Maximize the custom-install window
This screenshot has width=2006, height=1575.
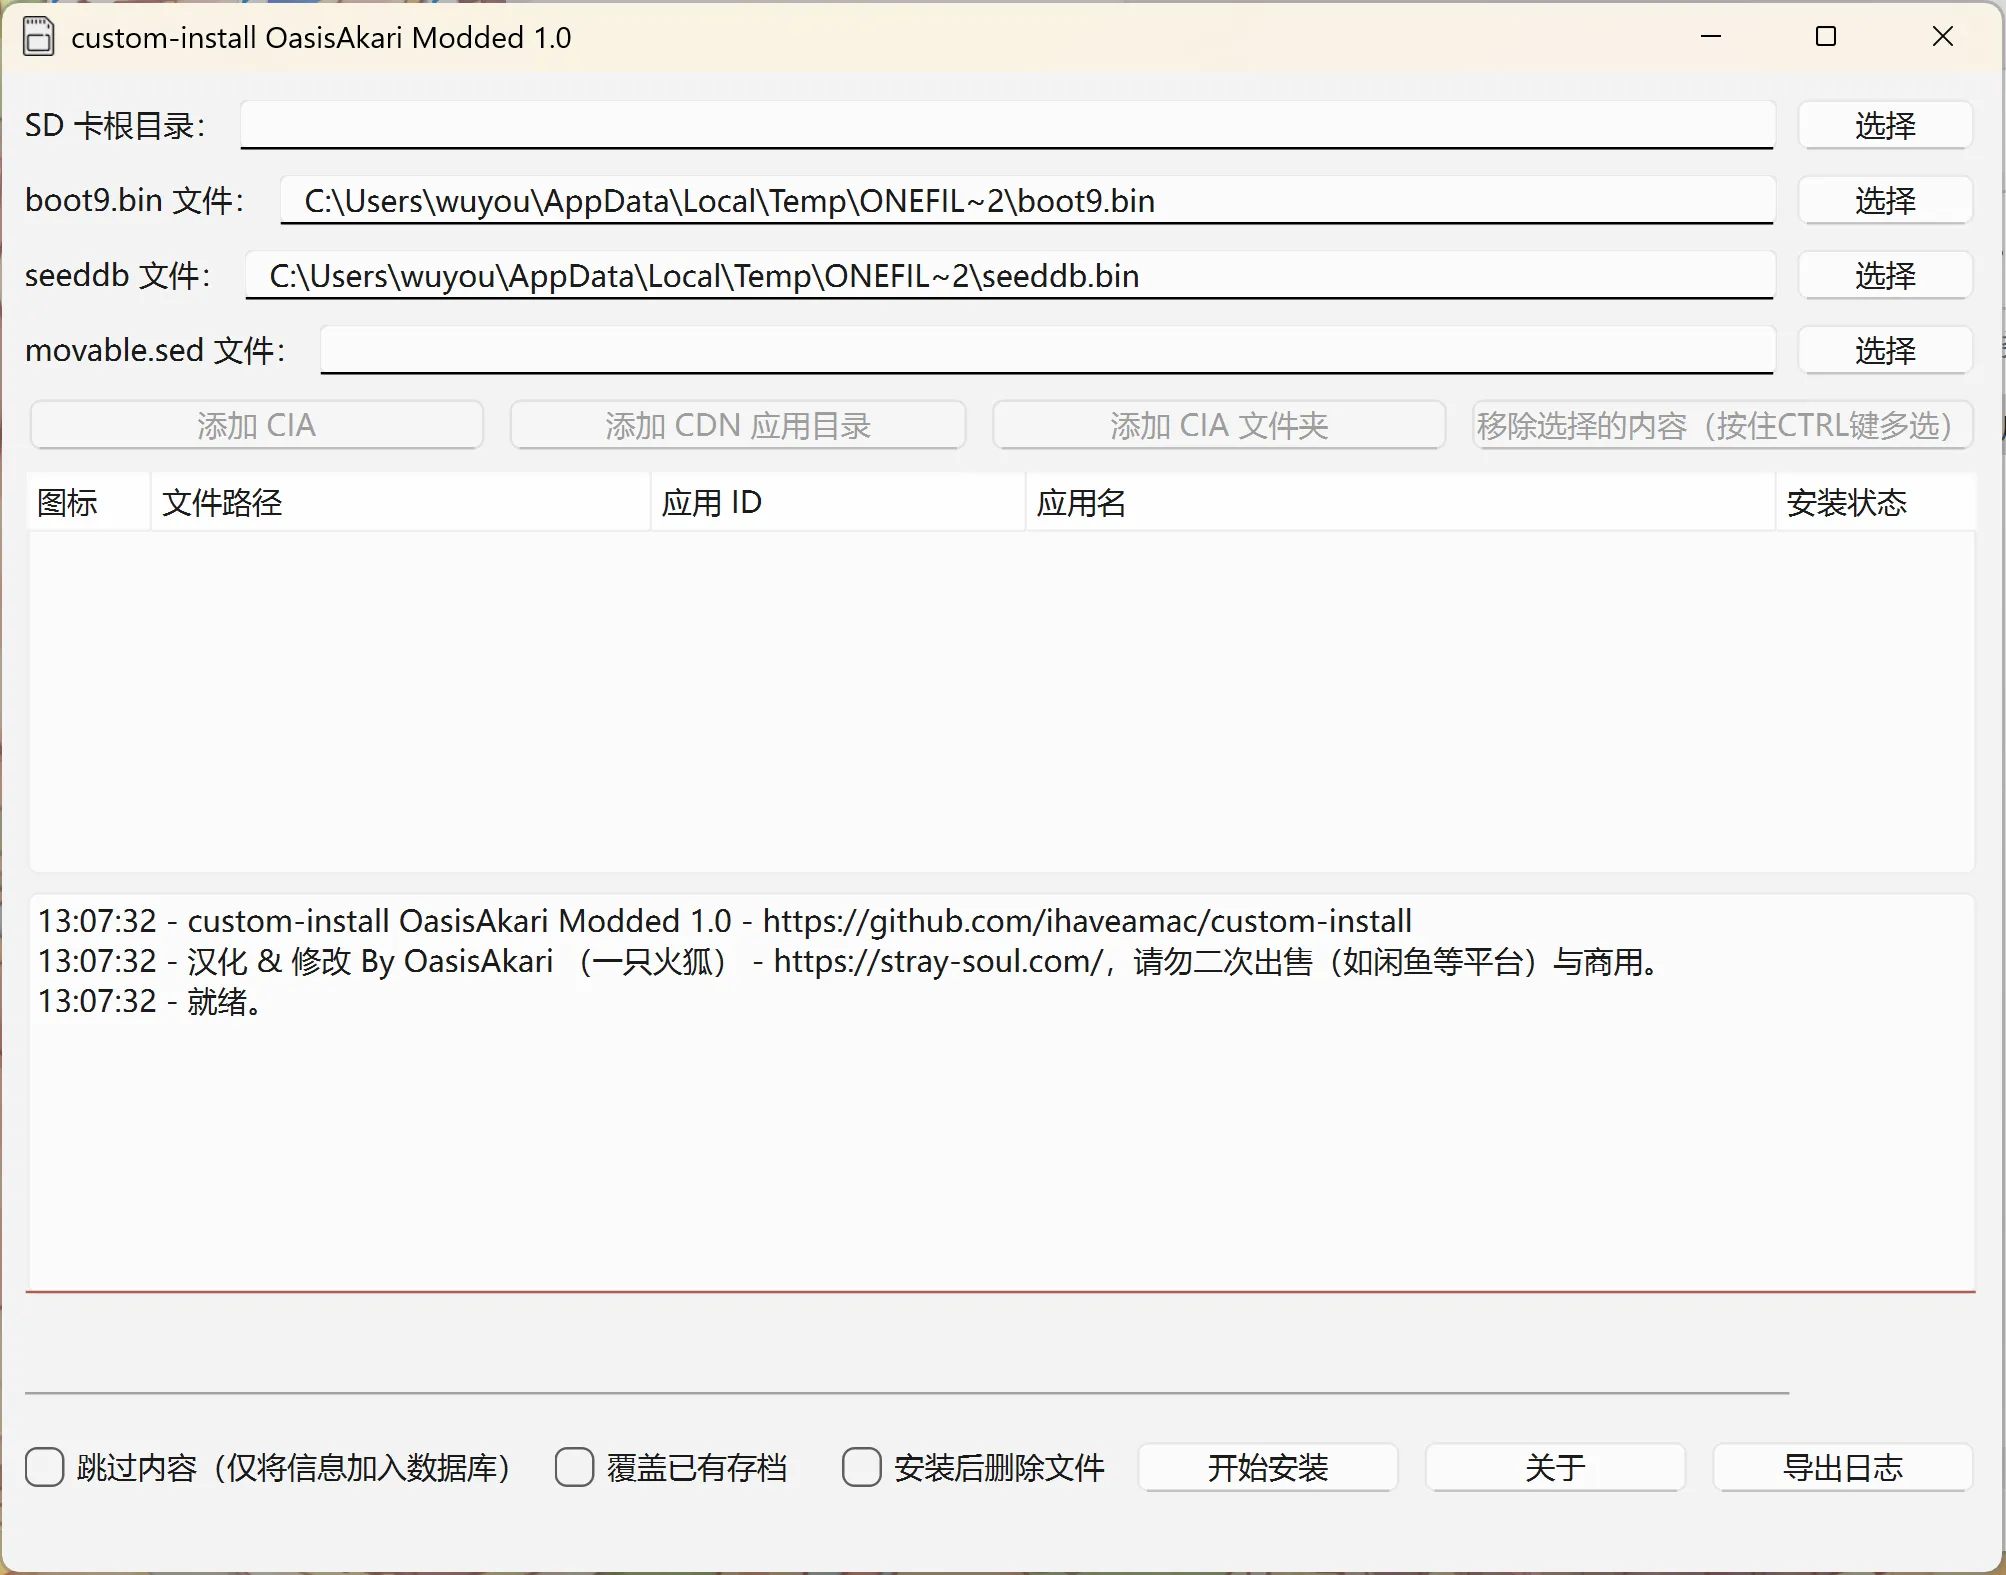(x=1826, y=37)
